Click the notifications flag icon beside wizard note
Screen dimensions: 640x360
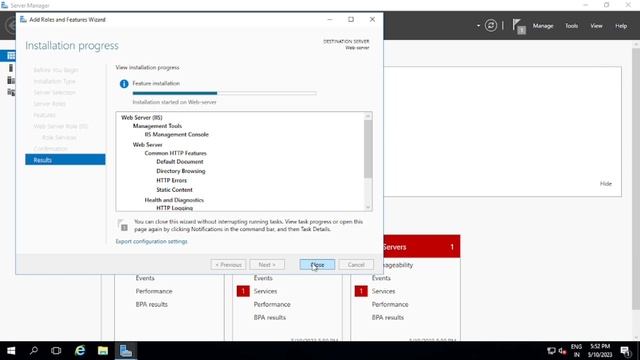[123, 225]
